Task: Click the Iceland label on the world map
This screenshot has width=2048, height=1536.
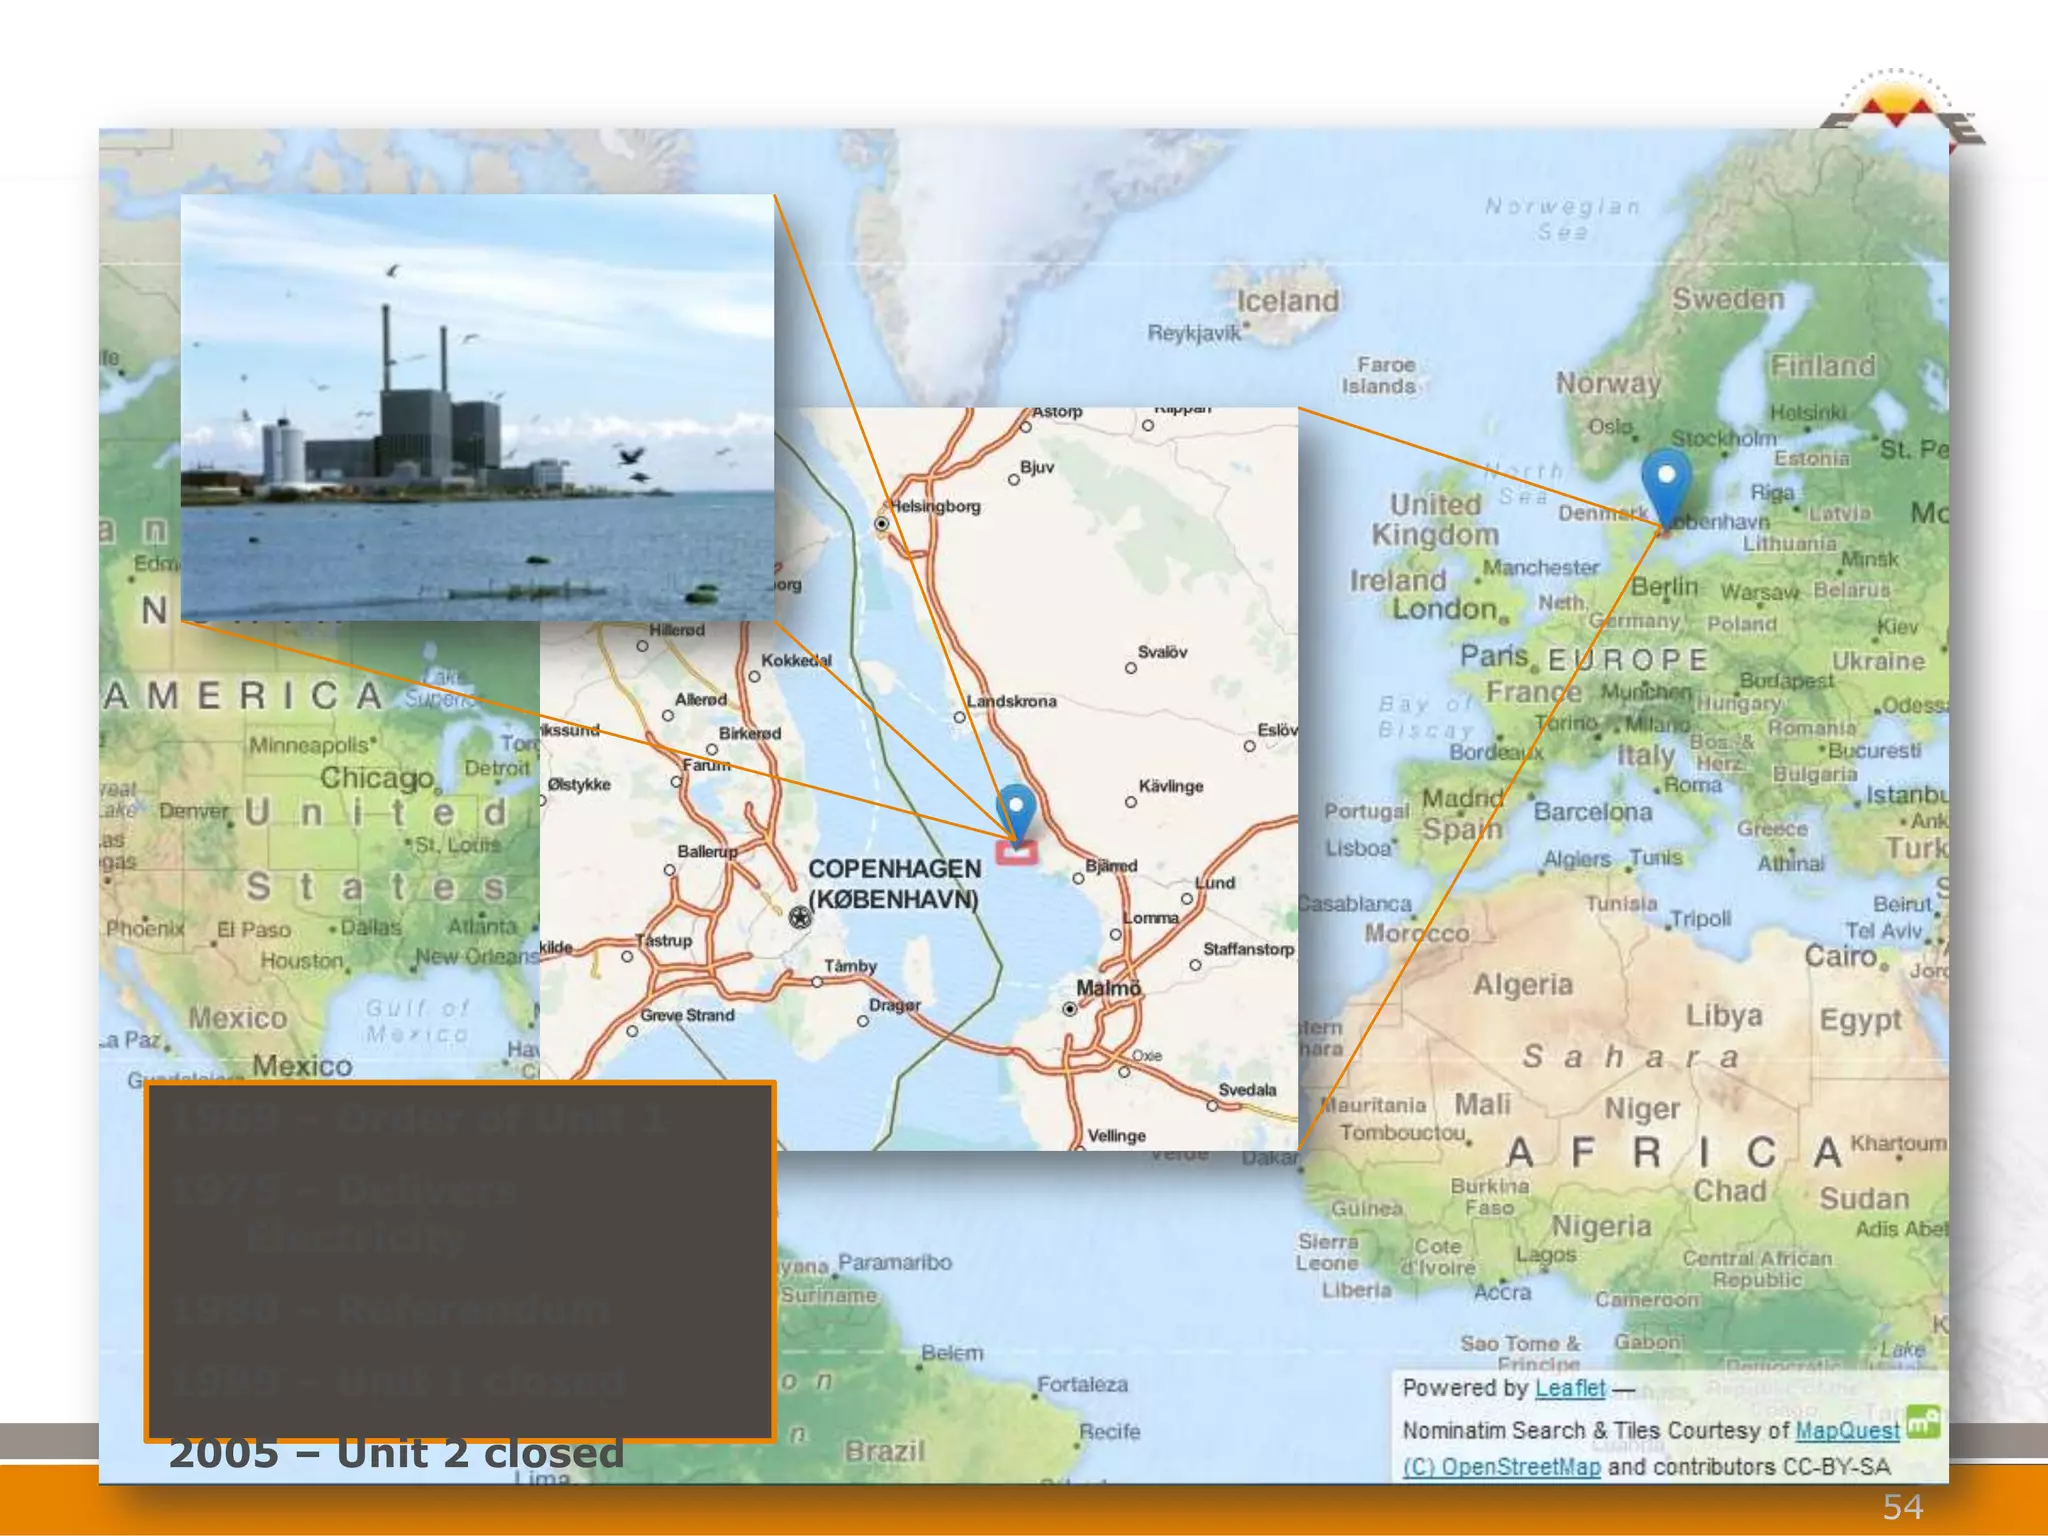Action: point(1287,301)
